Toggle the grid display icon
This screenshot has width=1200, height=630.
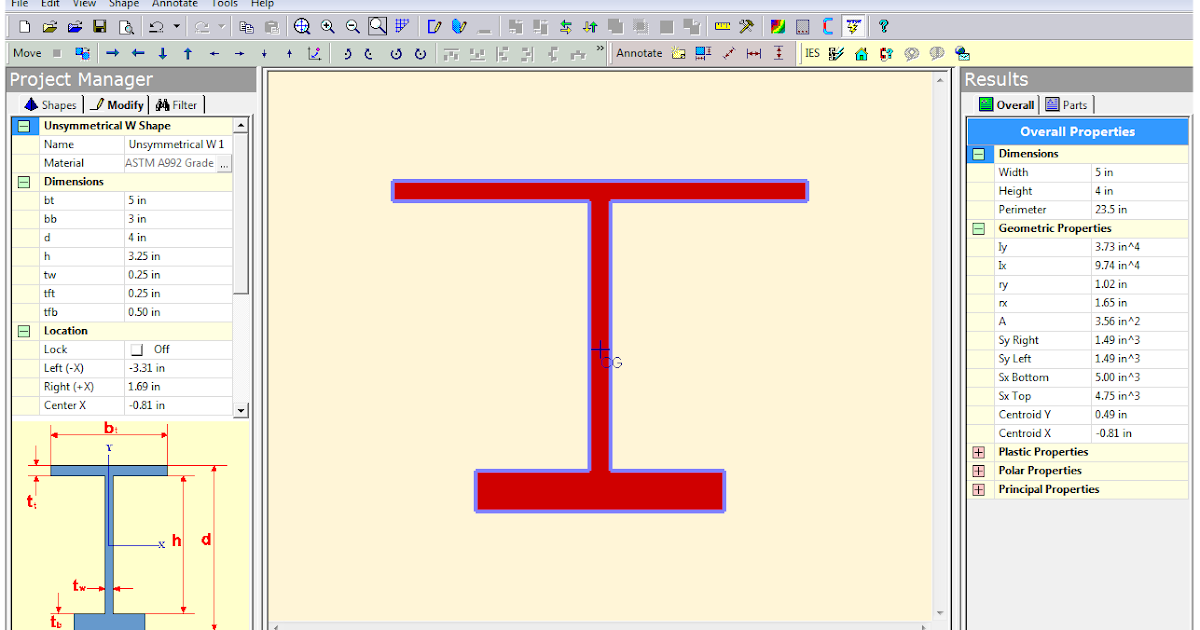402,27
